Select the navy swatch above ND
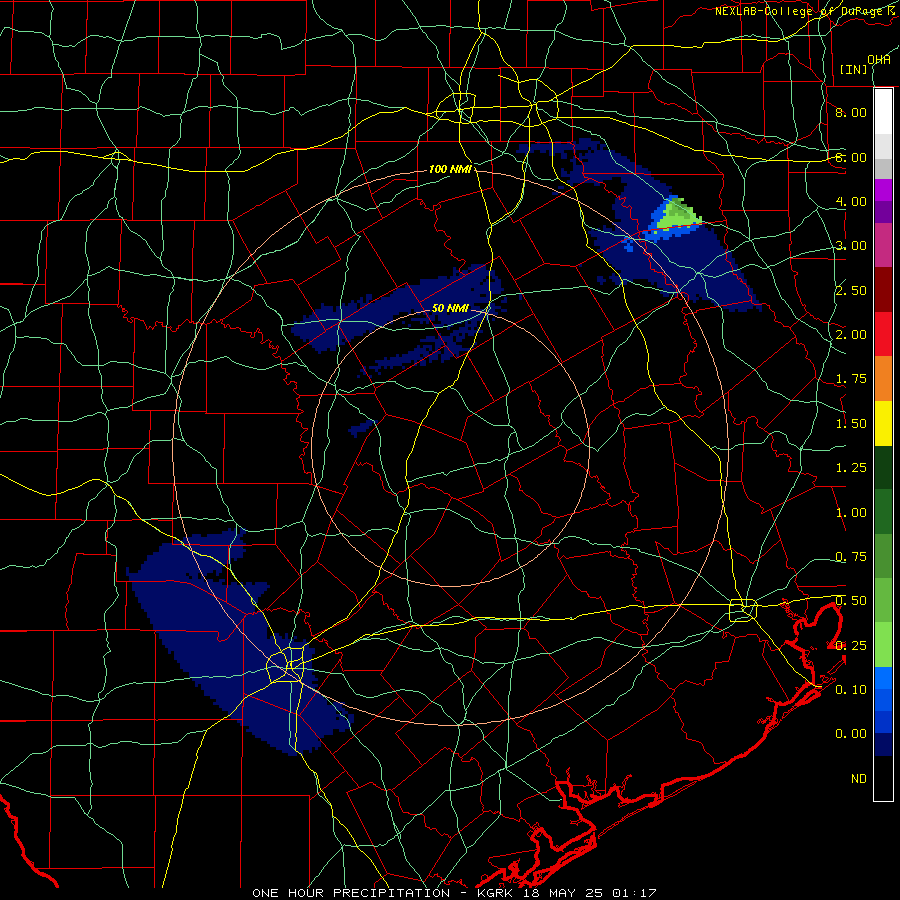This screenshot has width=900, height=900. [x=883, y=744]
